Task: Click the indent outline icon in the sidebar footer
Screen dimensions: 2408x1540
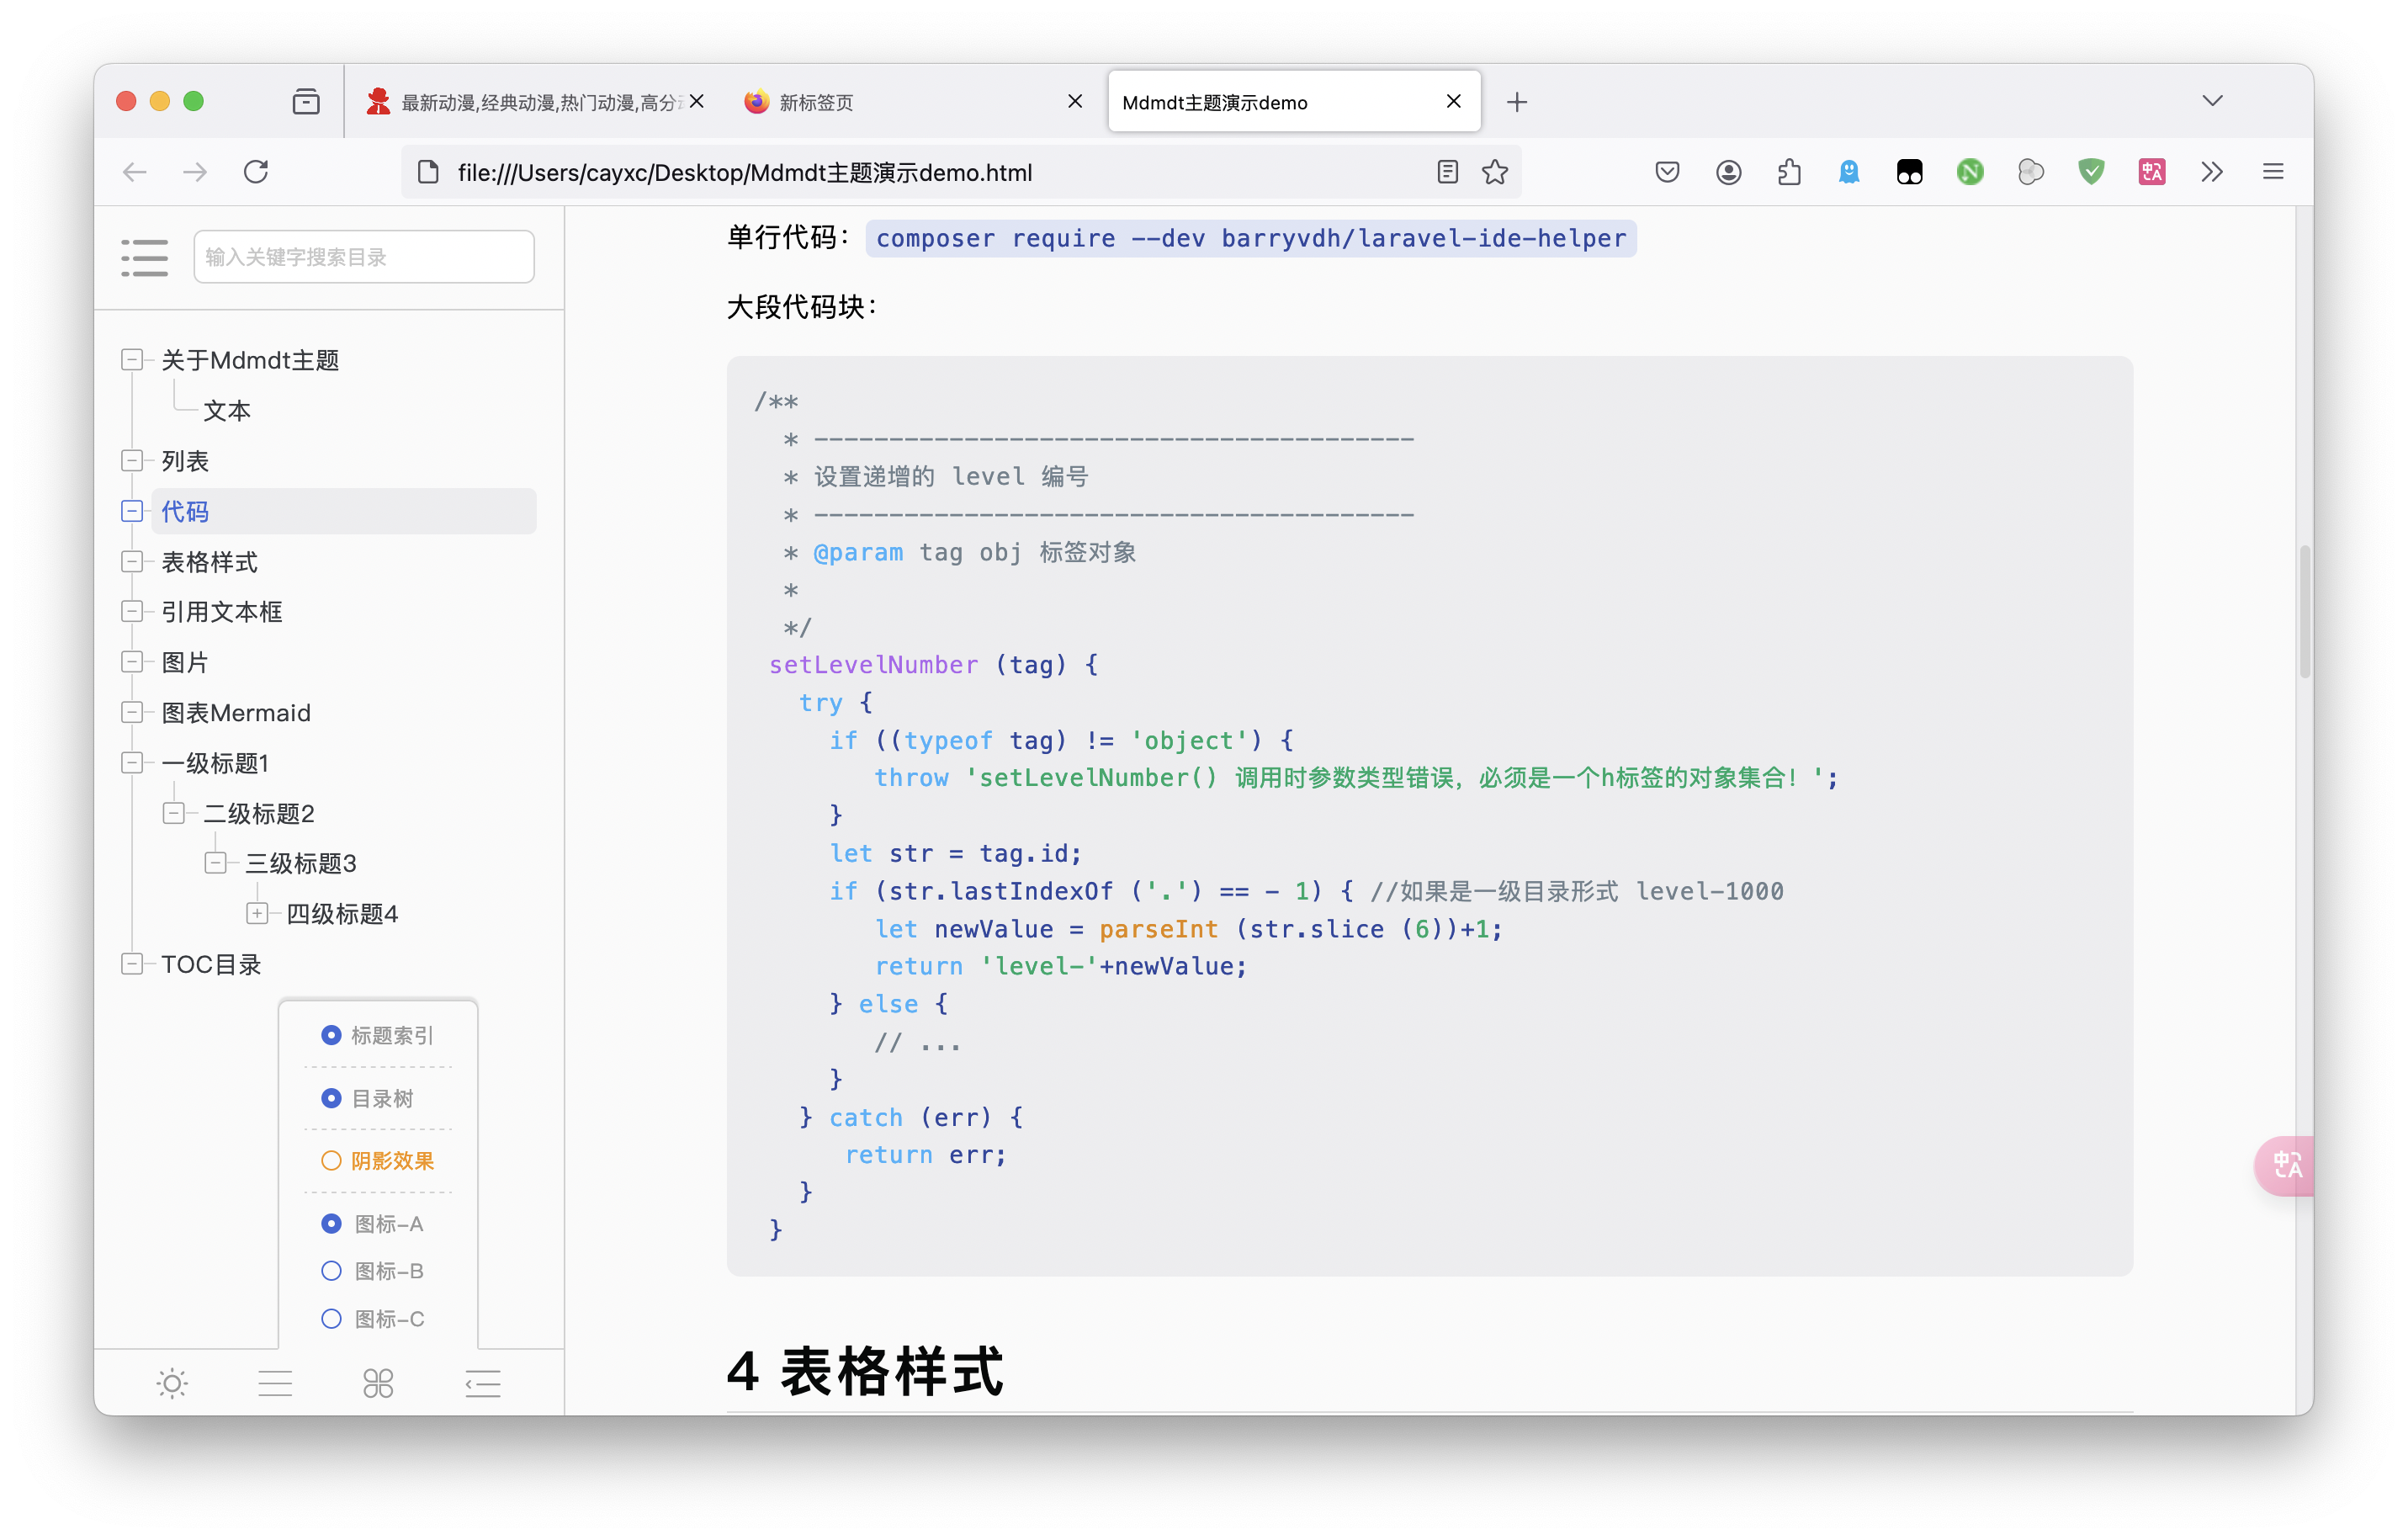Action: click(483, 1383)
